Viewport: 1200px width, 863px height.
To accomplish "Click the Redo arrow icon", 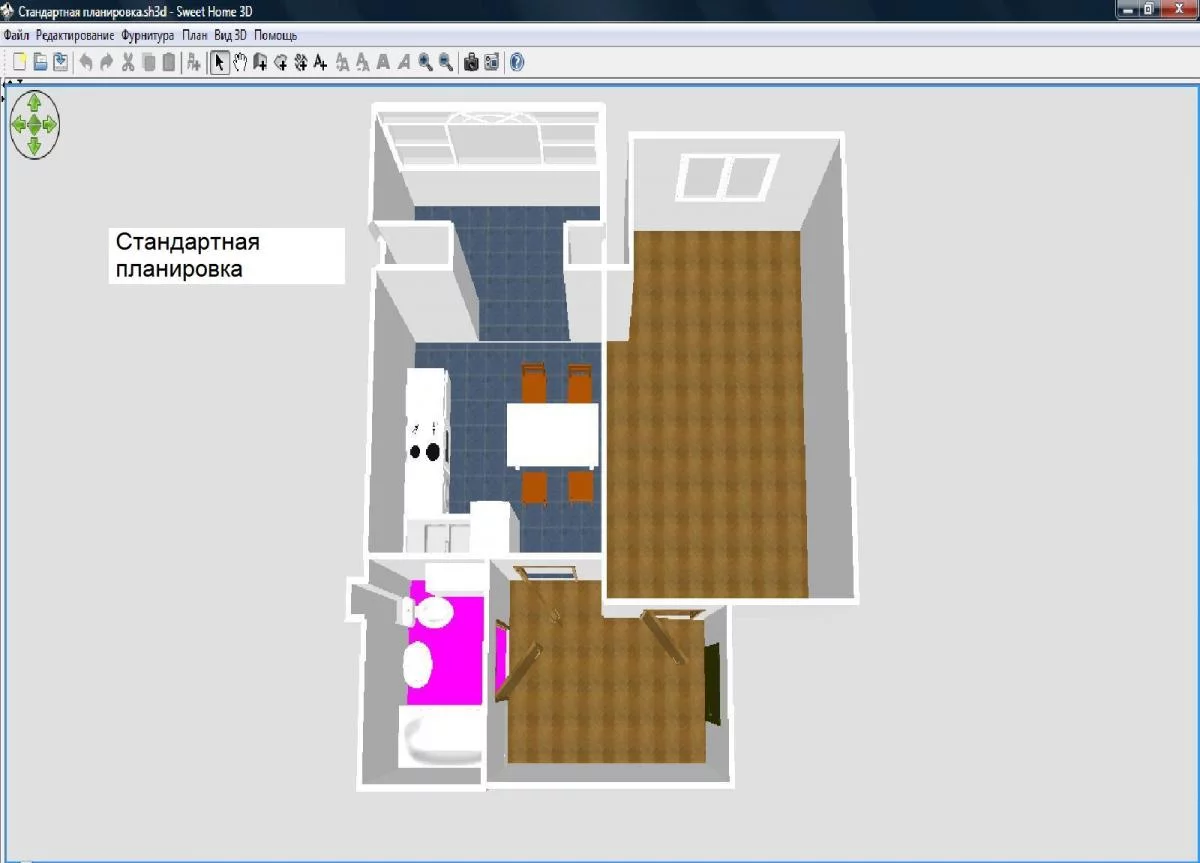I will [106, 62].
